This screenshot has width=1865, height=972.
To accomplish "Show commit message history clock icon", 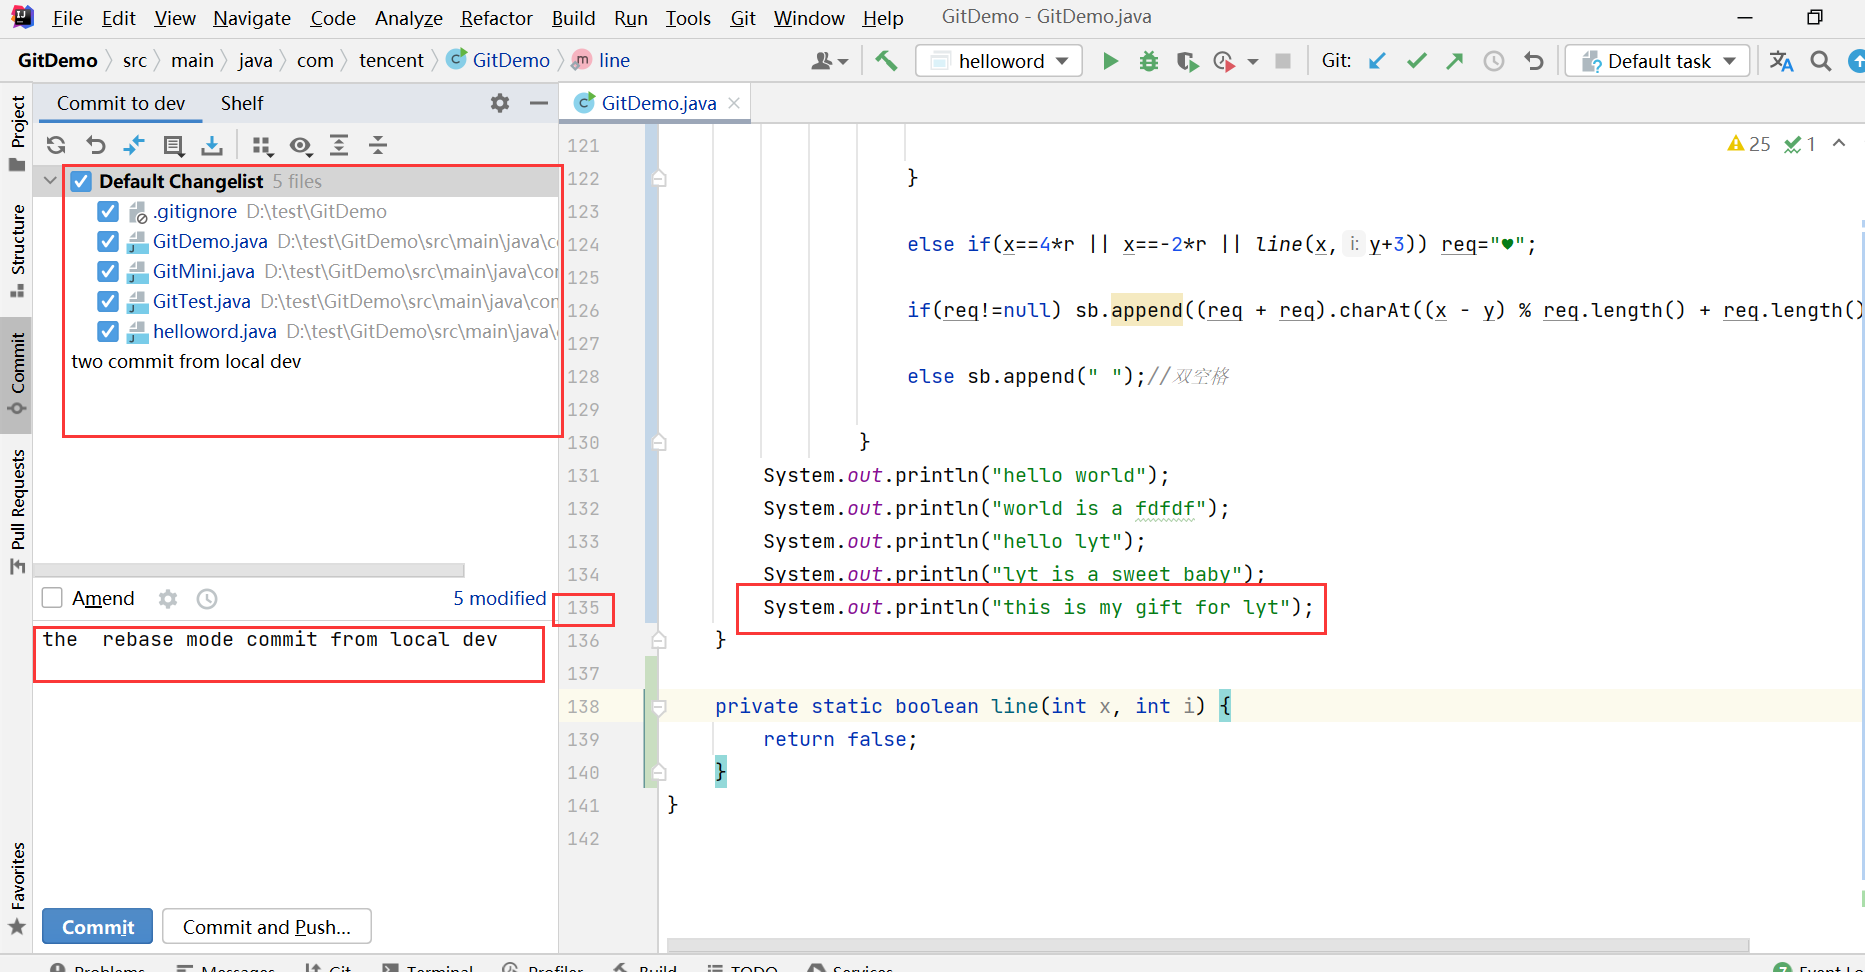I will click(207, 599).
